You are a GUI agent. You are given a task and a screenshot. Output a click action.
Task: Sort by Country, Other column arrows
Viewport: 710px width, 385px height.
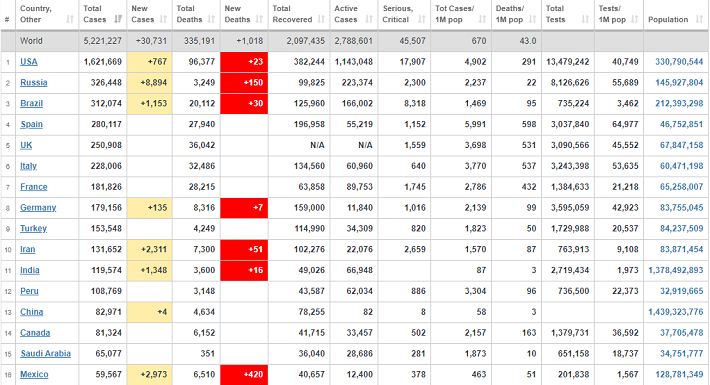point(70,19)
